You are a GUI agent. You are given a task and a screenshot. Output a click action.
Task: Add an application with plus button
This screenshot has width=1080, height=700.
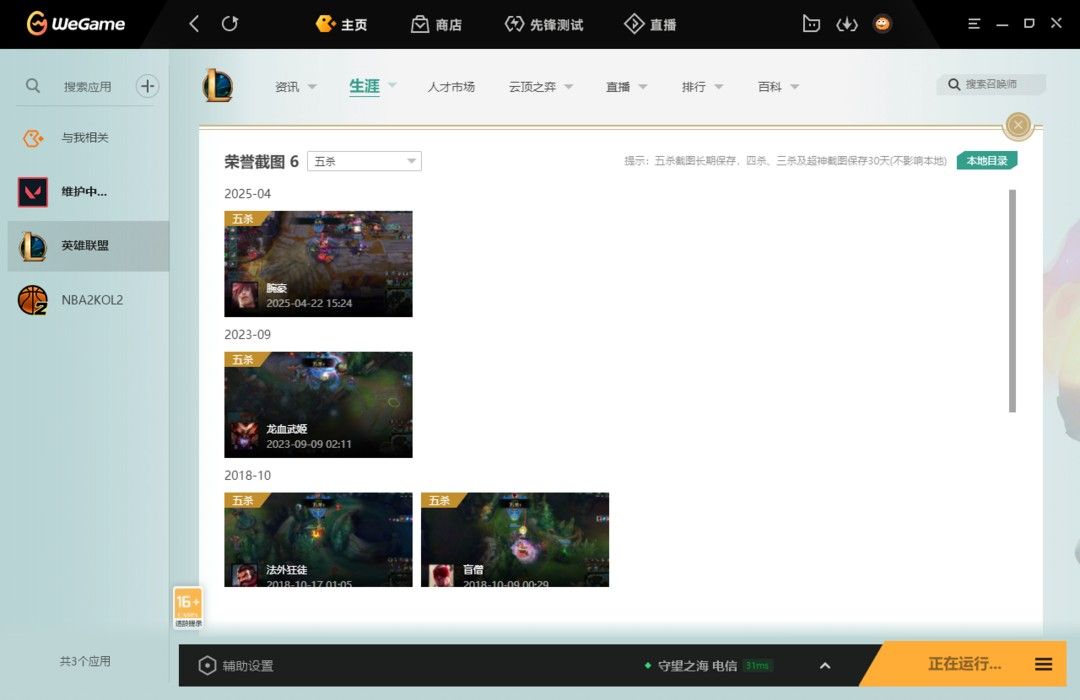pos(147,86)
